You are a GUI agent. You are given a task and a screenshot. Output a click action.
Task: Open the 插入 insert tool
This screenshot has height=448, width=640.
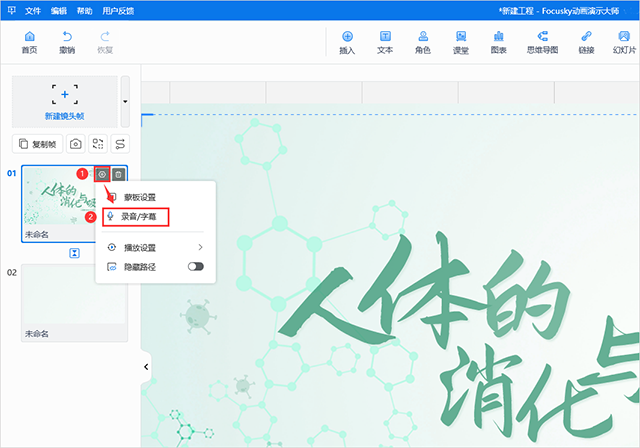[347, 43]
